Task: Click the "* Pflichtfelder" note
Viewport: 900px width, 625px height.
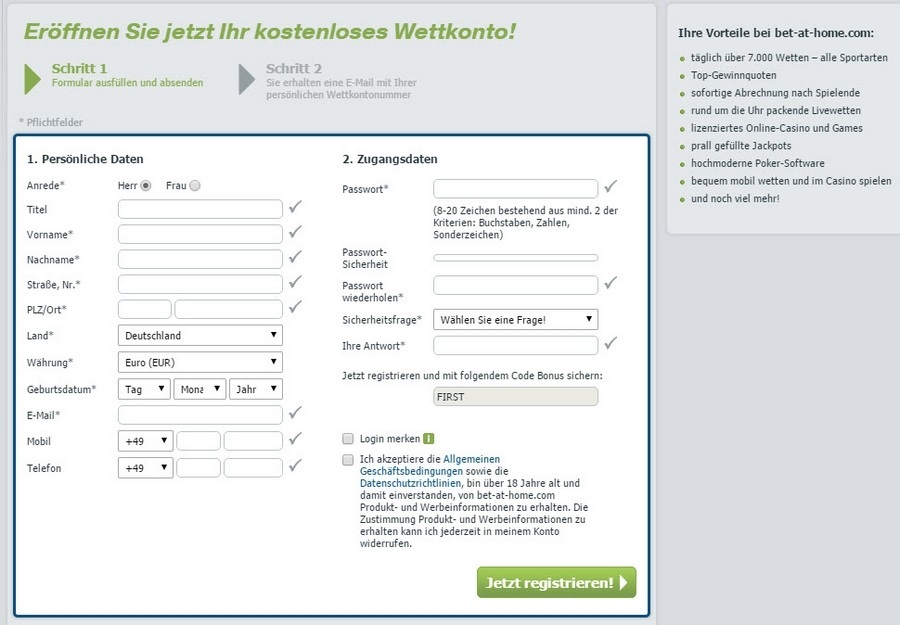Action: [x=51, y=122]
